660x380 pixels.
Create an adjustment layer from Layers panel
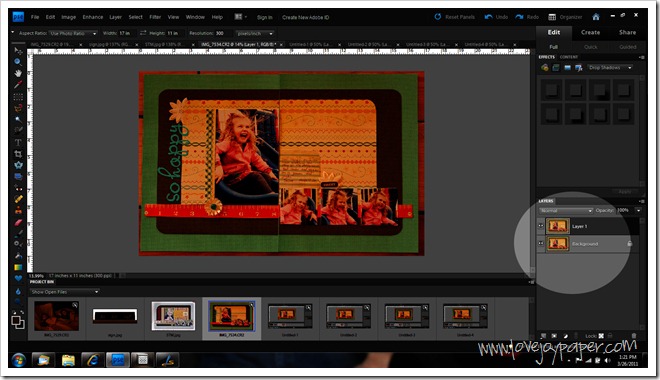click(x=565, y=336)
